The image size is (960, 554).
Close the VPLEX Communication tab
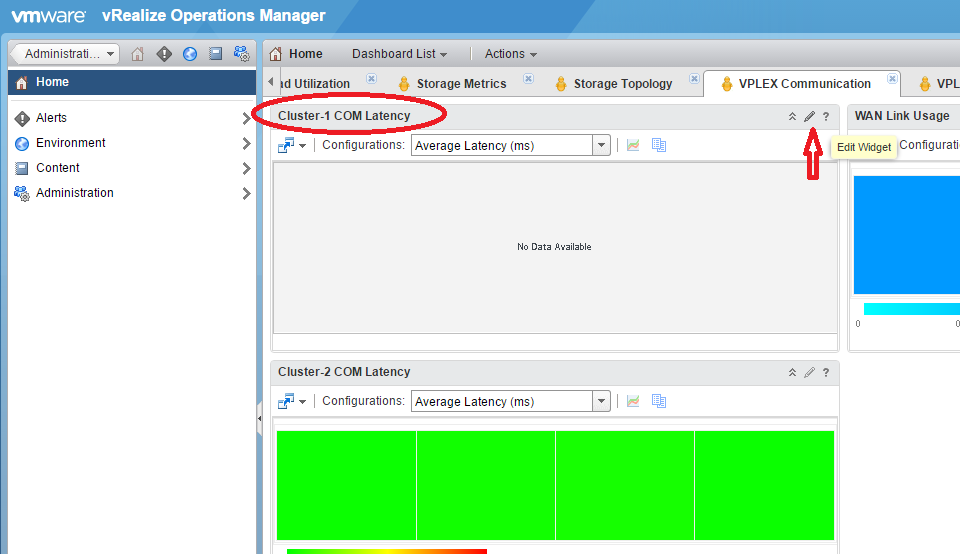[893, 78]
